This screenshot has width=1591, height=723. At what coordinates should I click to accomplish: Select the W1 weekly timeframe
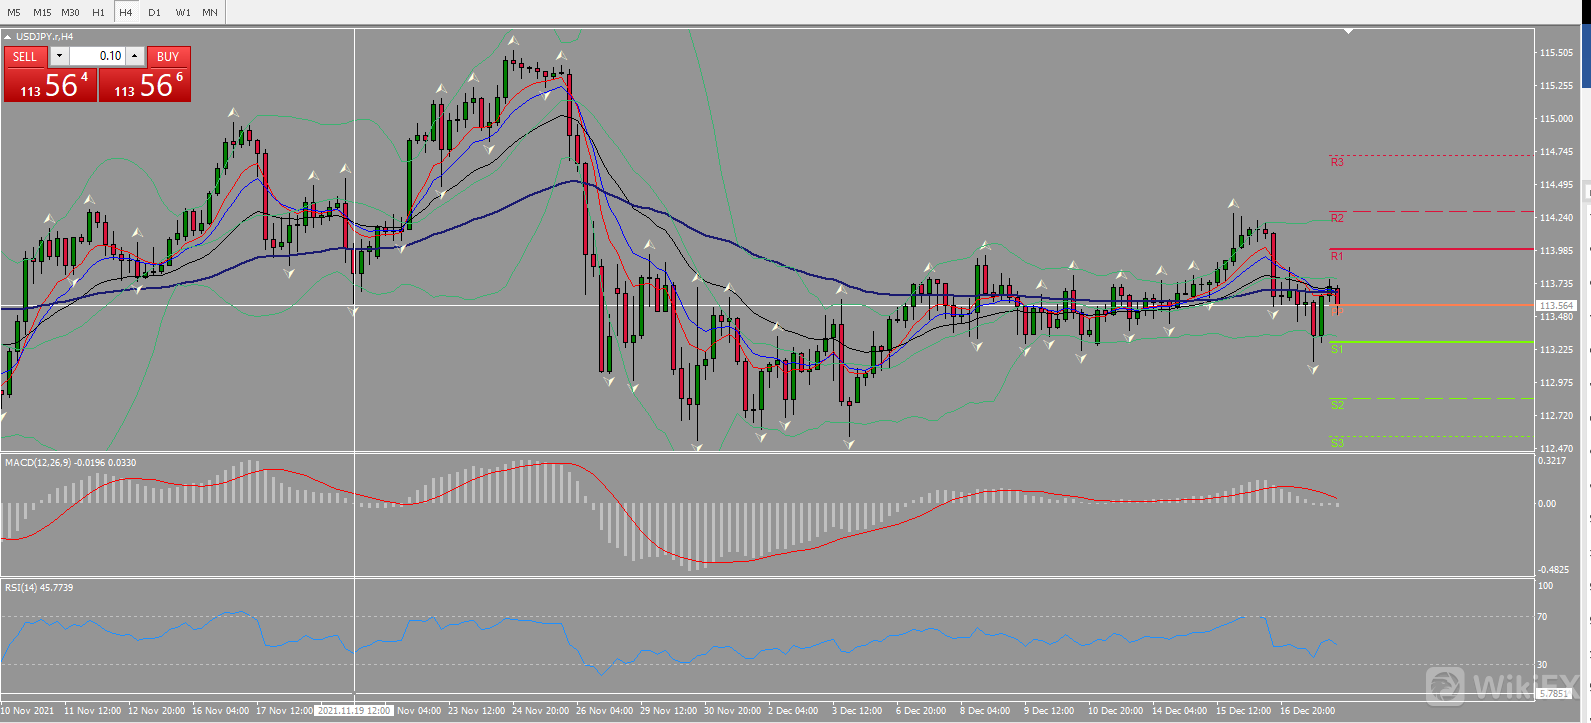pyautogui.click(x=183, y=12)
